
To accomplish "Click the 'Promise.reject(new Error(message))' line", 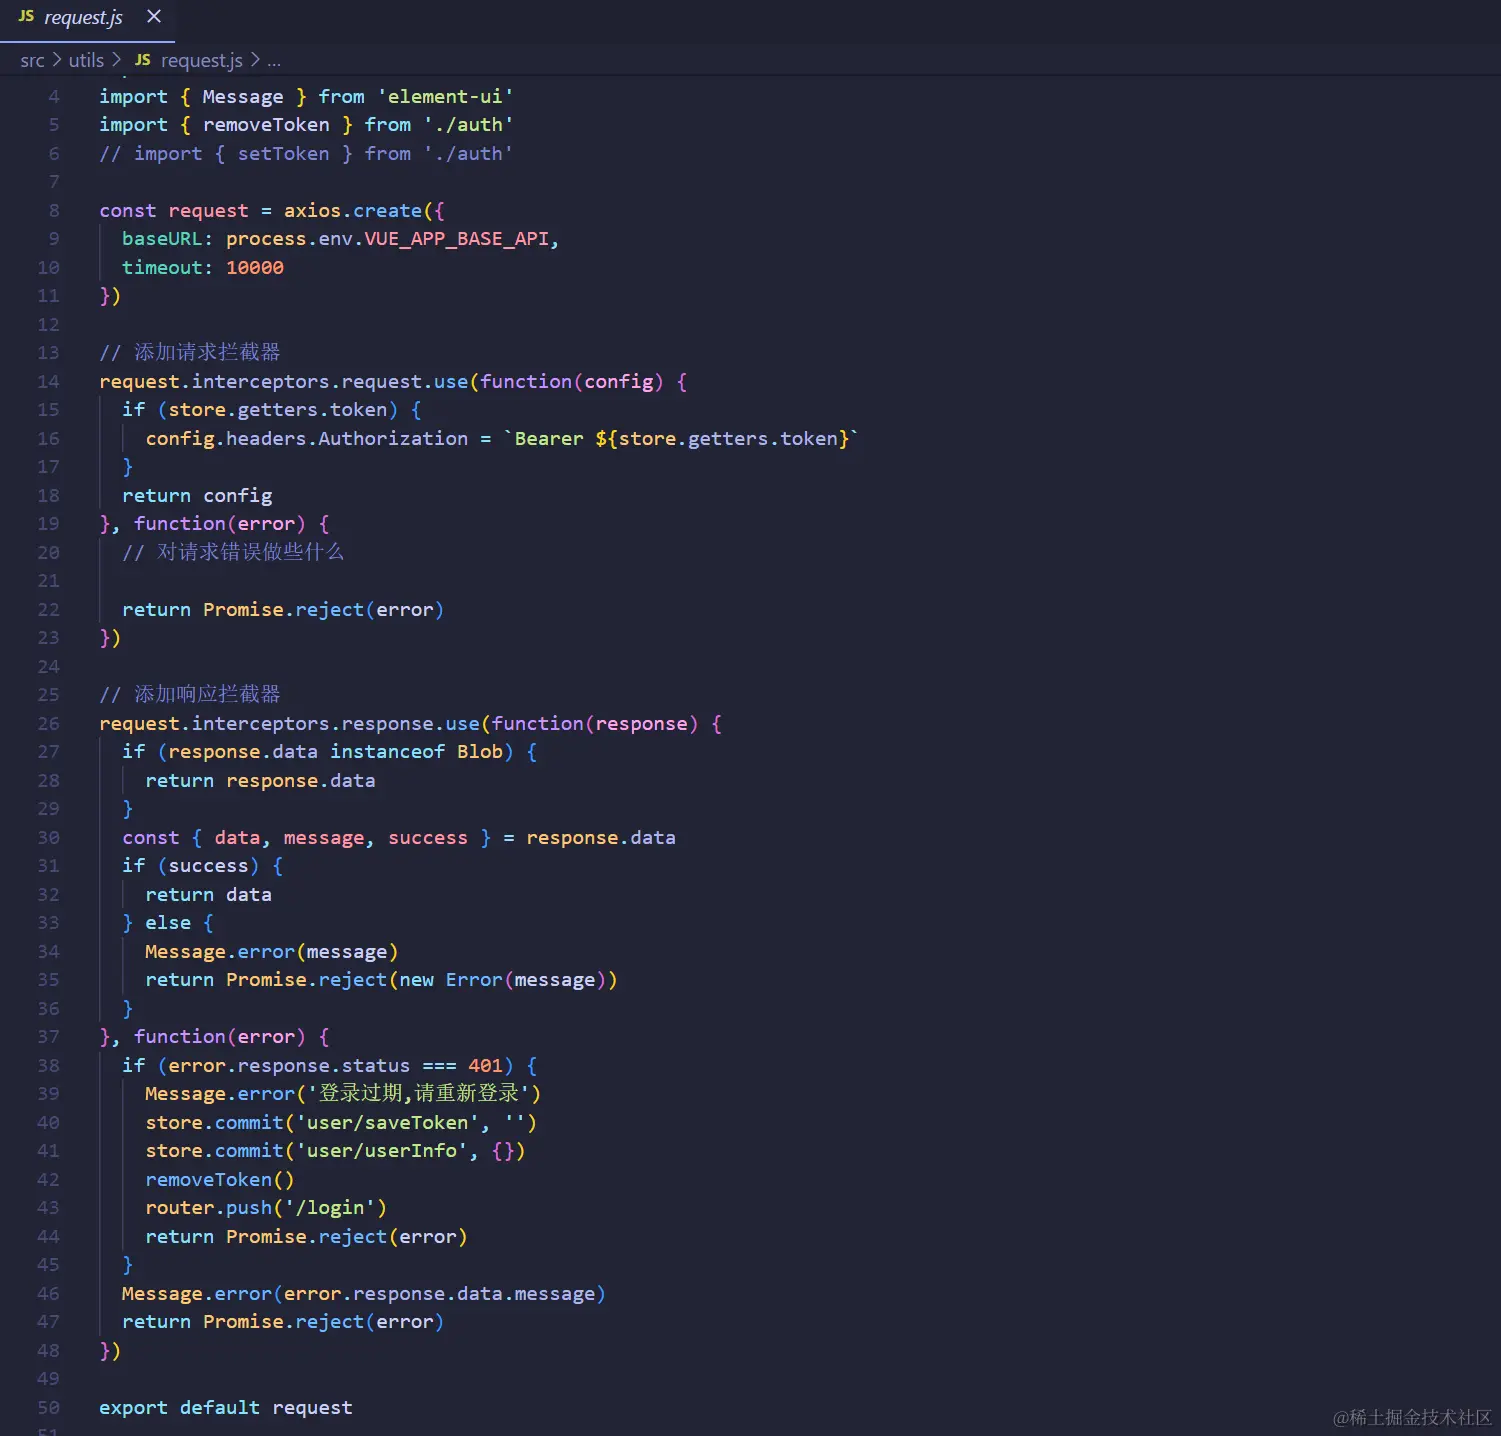I will pyautogui.click(x=381, y=980).
